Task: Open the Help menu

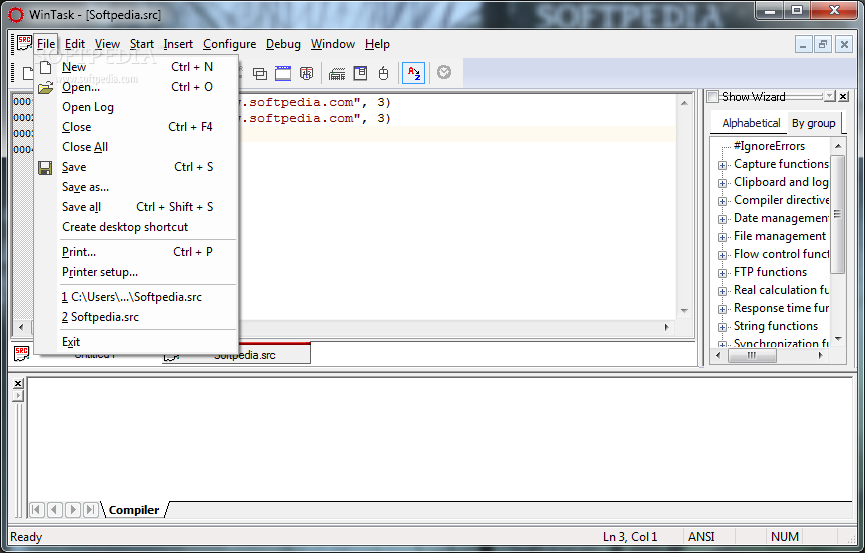Action: [x=377, y=44]
